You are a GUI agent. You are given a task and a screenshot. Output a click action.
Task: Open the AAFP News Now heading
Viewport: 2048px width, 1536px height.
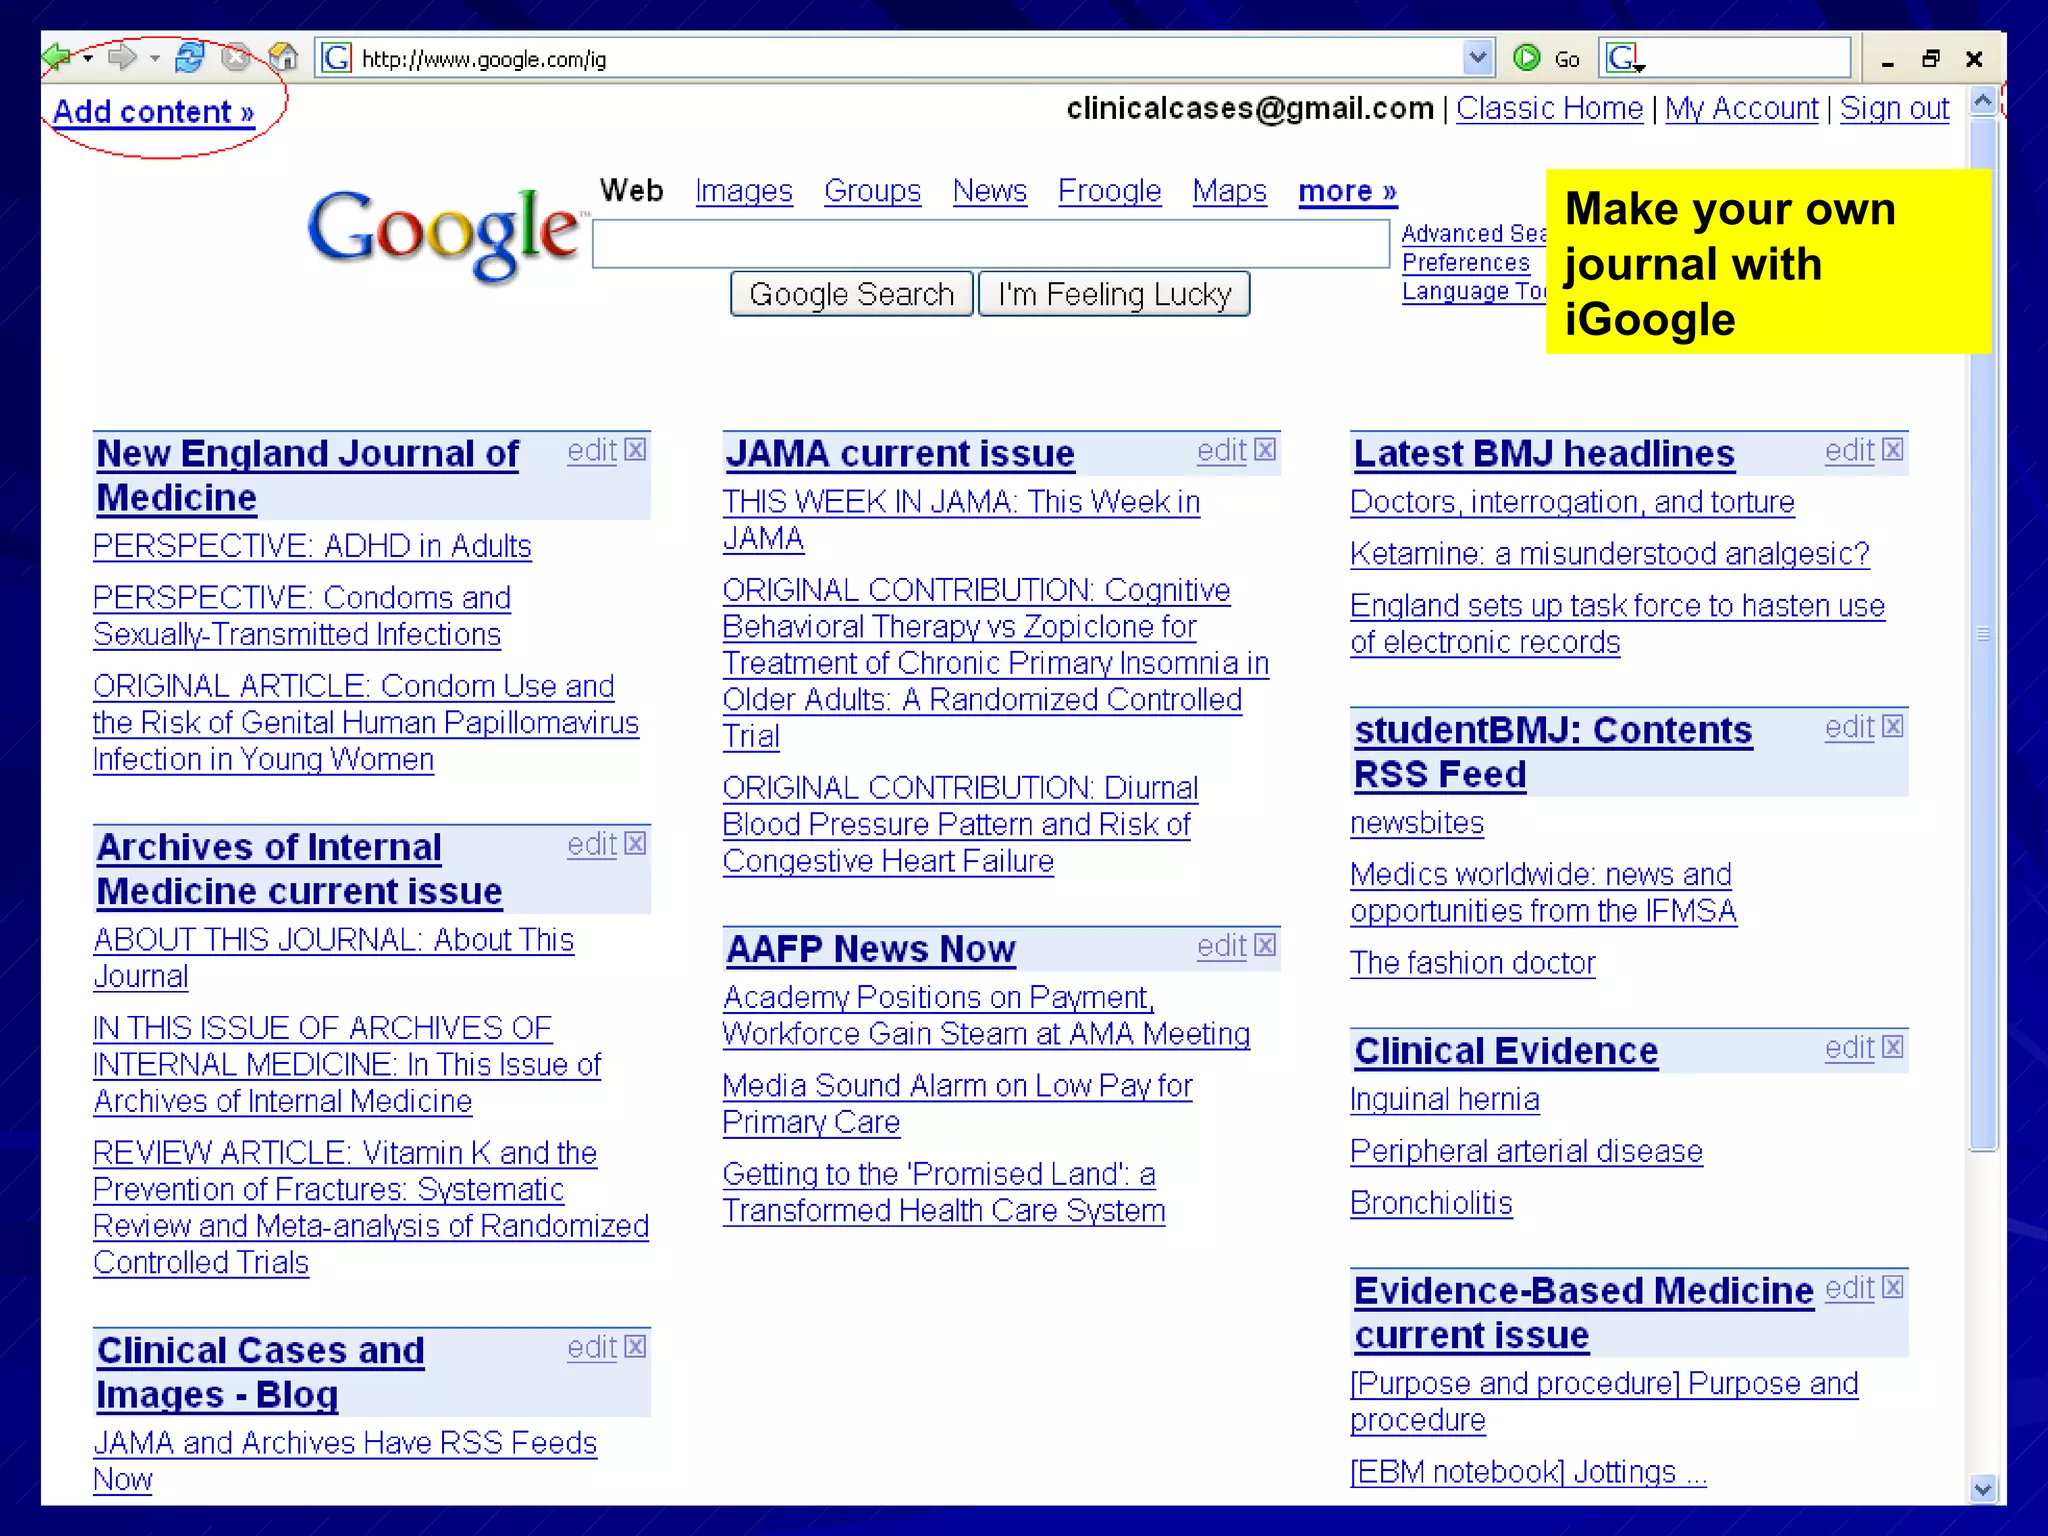(x=871, y=949)
